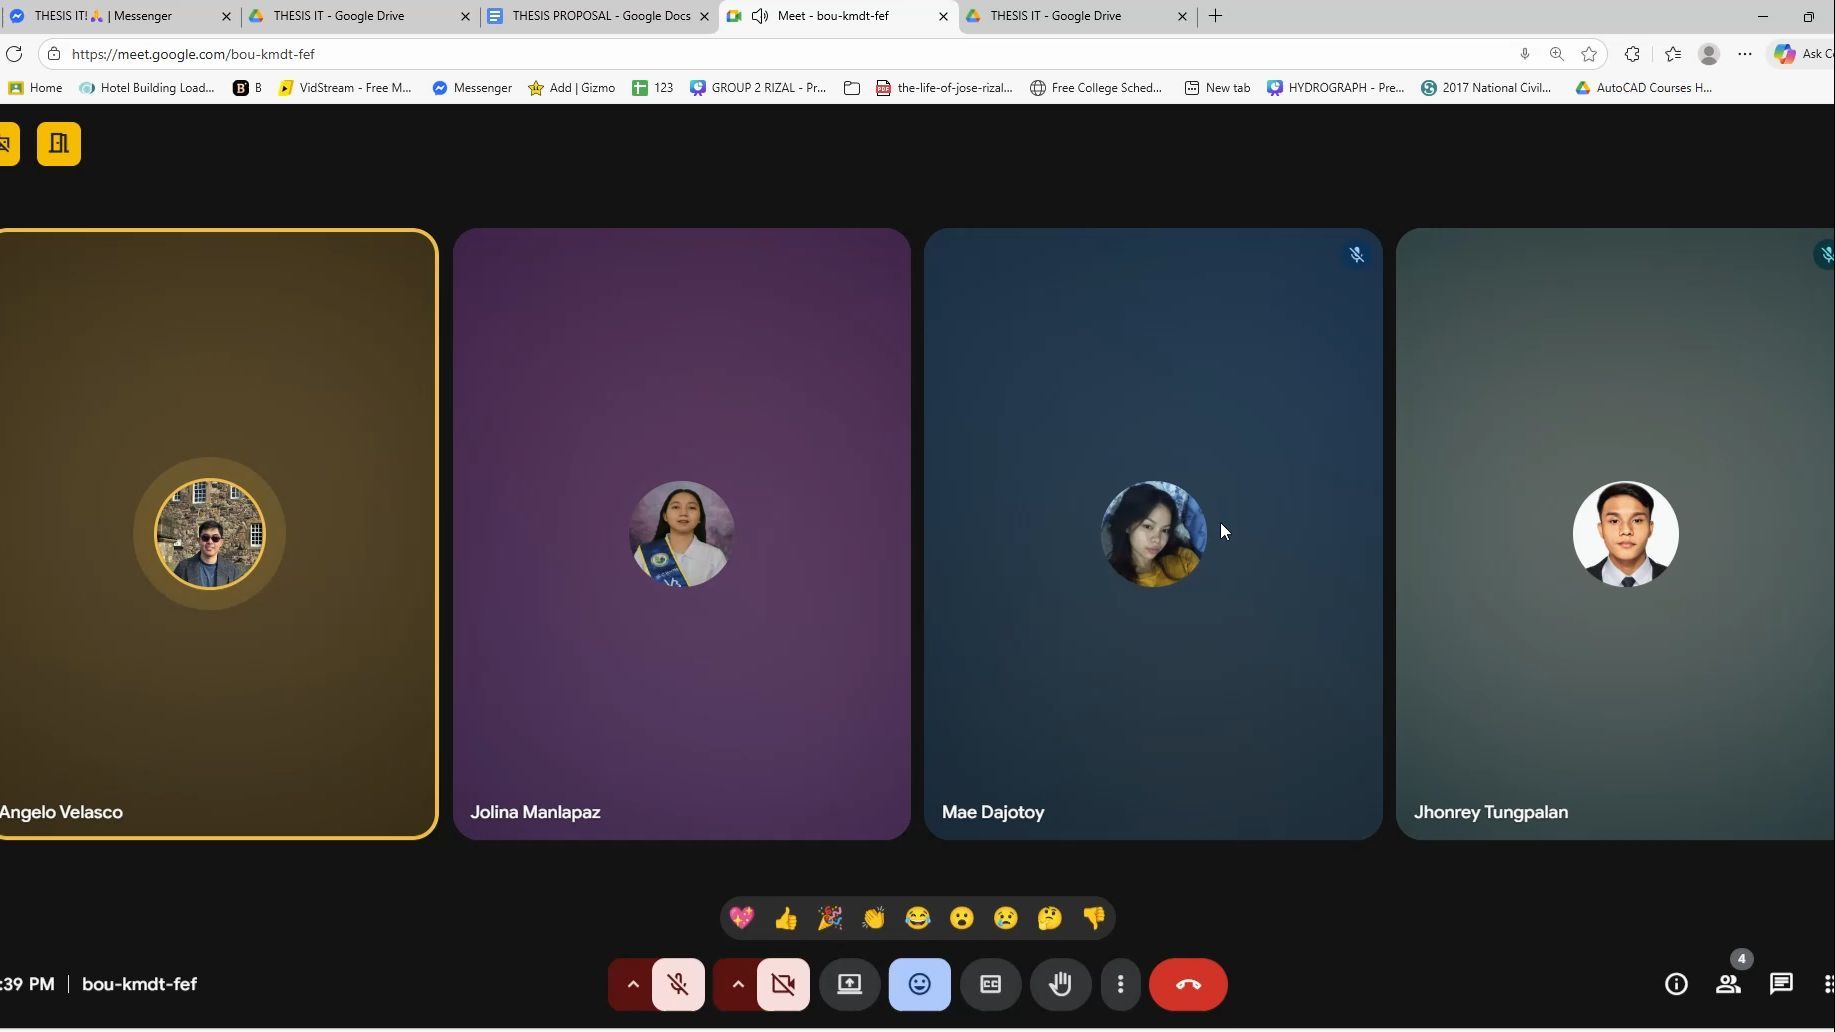Show the People participants panel

point(1728,985)
